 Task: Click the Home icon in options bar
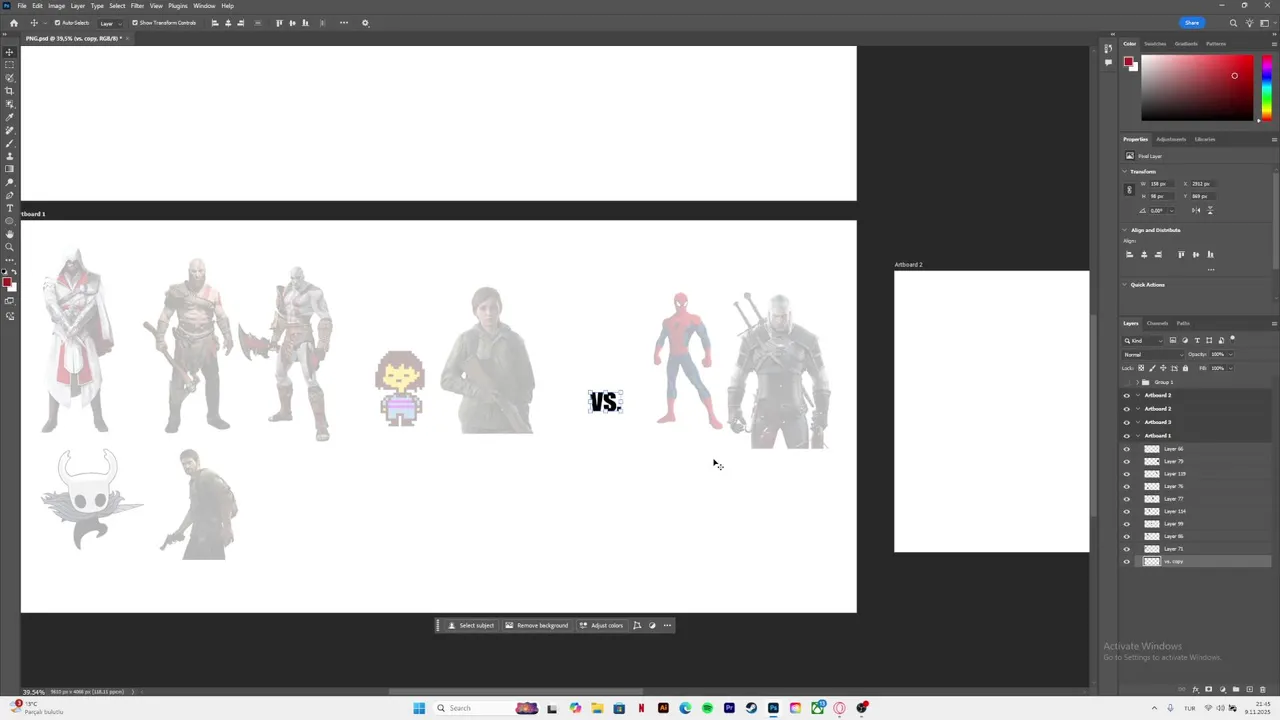(x=13, y=23)
